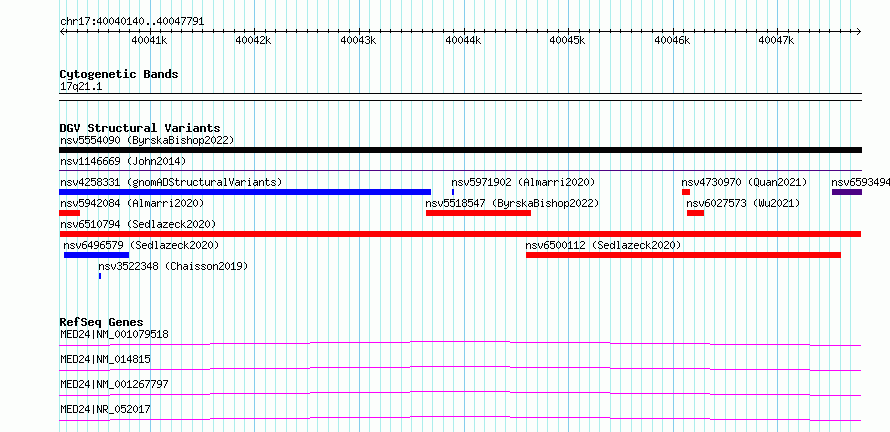Click the long red nsv6510794 variant bar
The width and height of the screenshot is (890, 432).
460,234
